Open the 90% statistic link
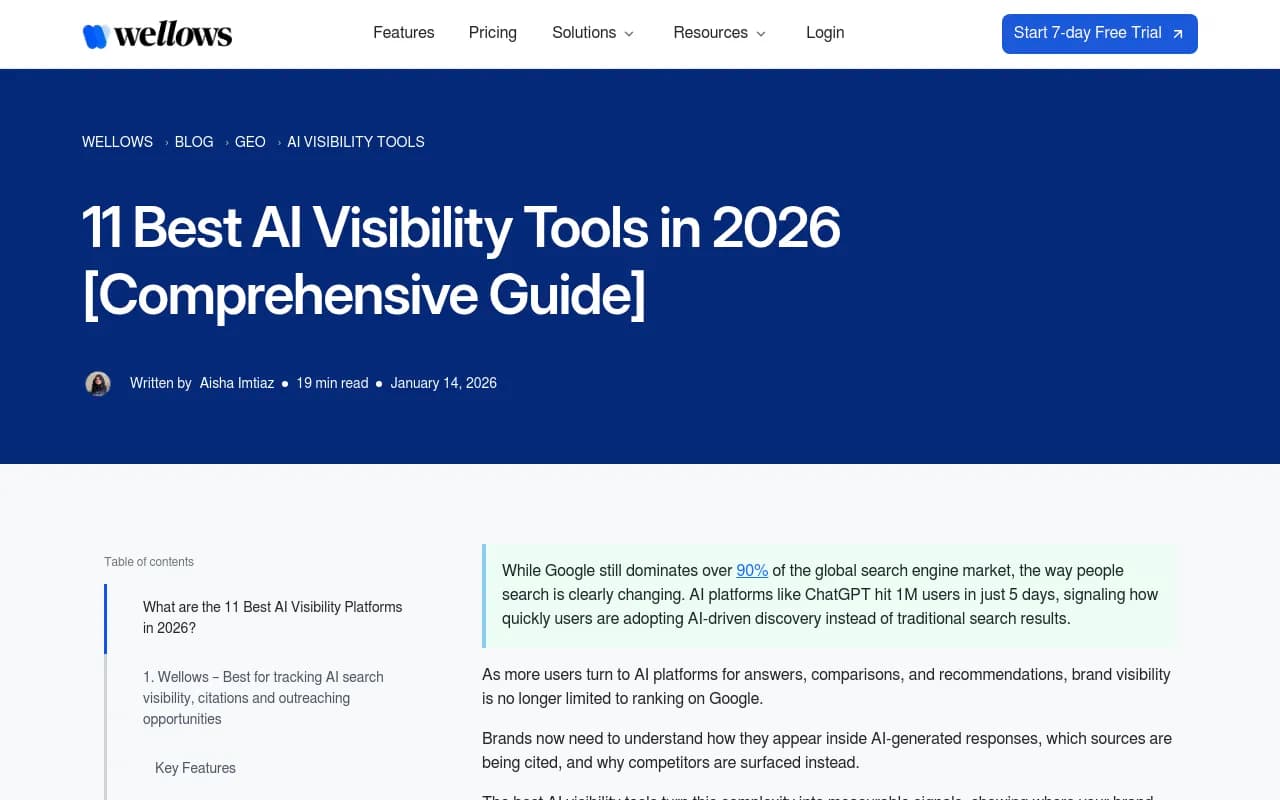 pyautogui.click(x=752, y=570)
